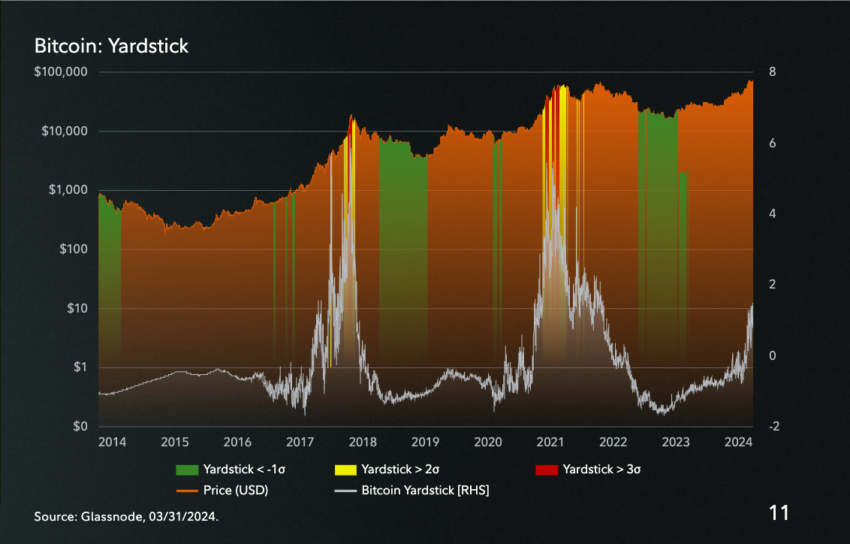Click the 2014 x-axis label
The image size is (850, 544).
112,443
